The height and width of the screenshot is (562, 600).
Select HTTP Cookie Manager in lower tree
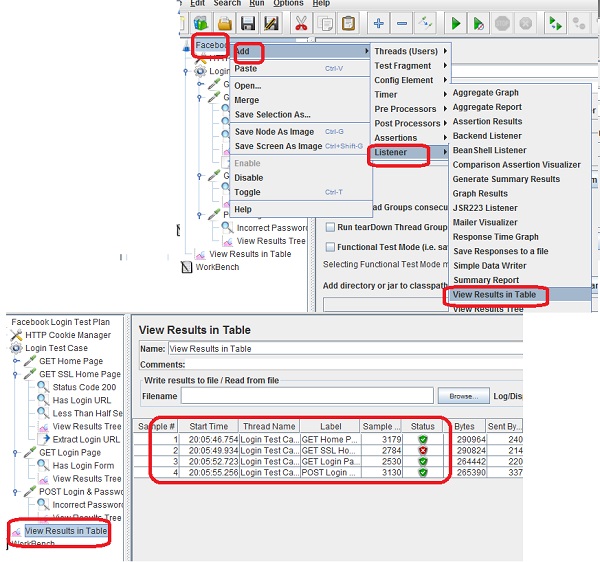click(x=68, y=335)
